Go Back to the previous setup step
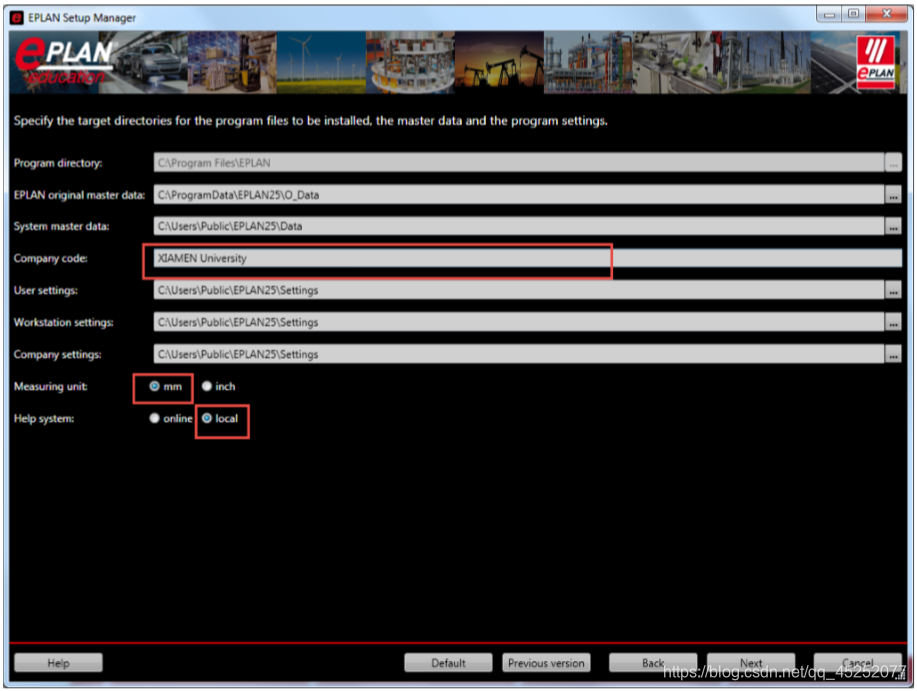The image size is (917, 691). coord(653,663)
